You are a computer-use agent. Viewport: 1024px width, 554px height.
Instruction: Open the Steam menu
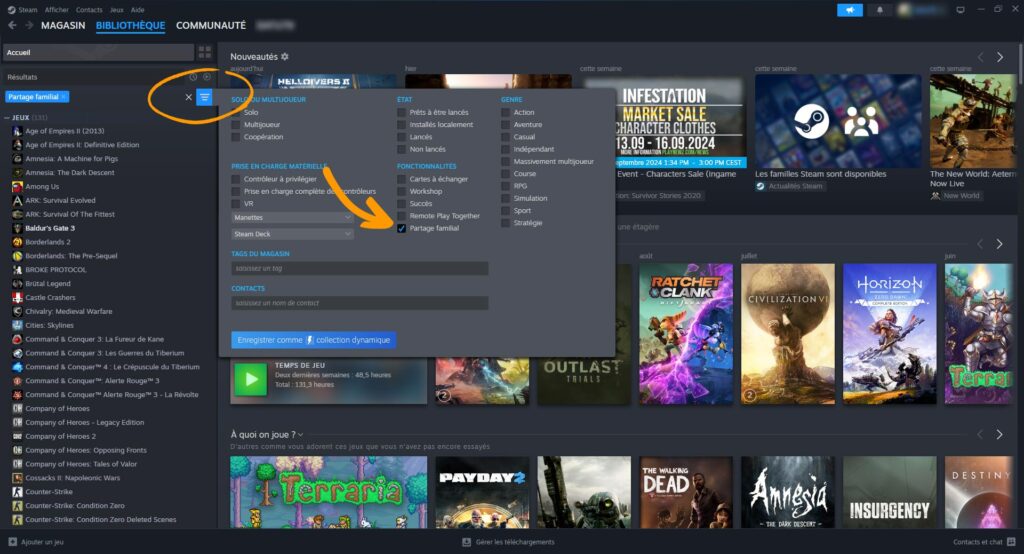pos(27,10)
